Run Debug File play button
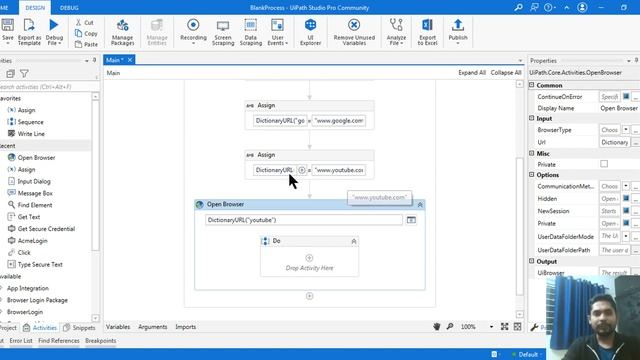Image resolution: width=640 pixels, height=360 pixels. 54,25
